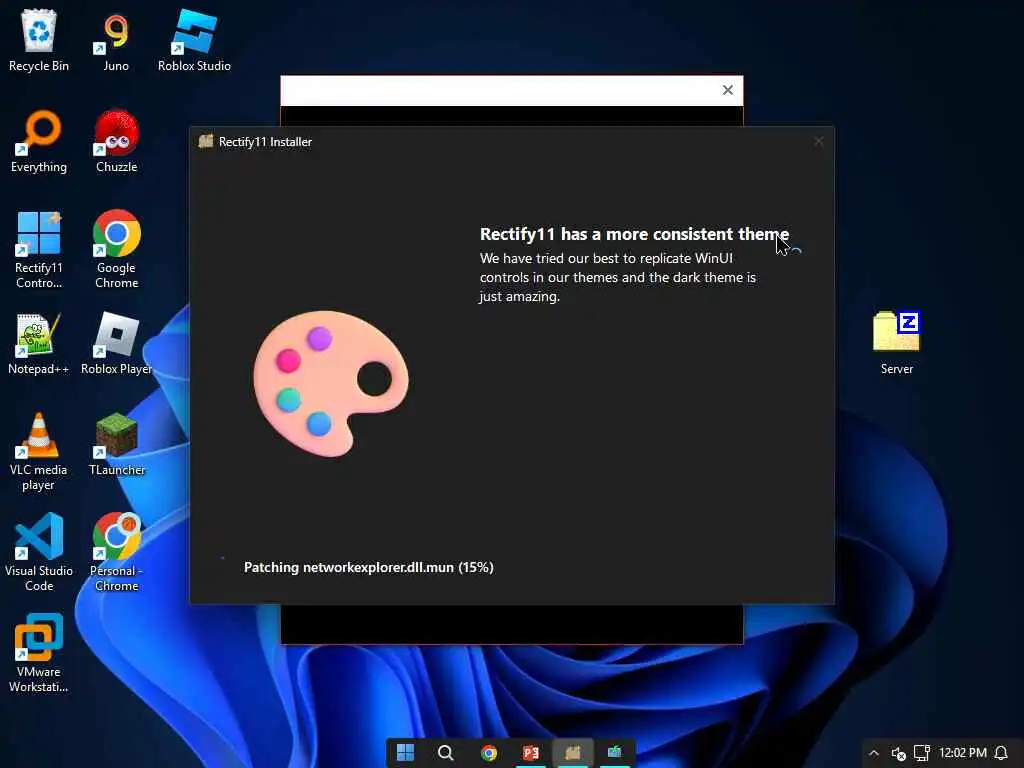1024x768 pixels.
Task: Launch Roblox Studio from the desktop
Action: coord(194,40)
